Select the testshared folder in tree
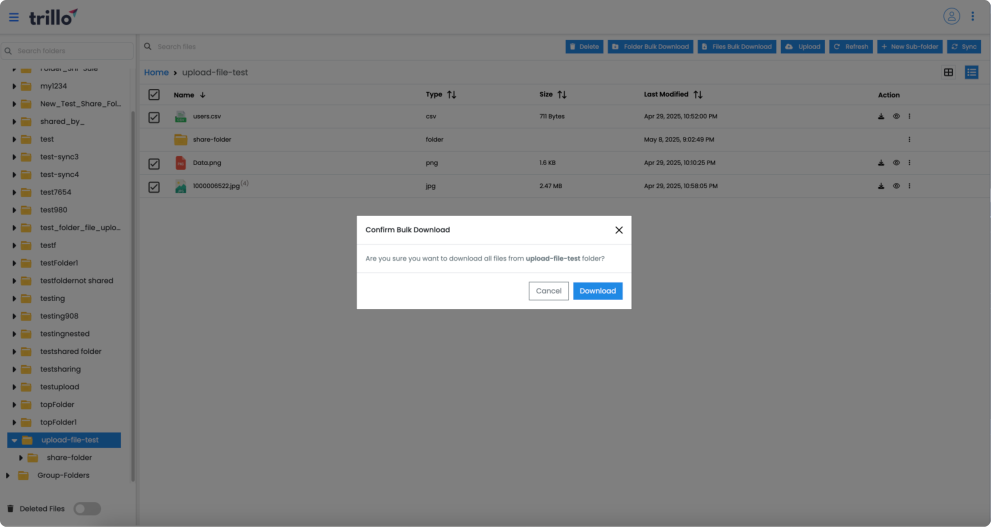Image resolution: width=992 pixels, height=528 pixels. click(x=71, y=352)
